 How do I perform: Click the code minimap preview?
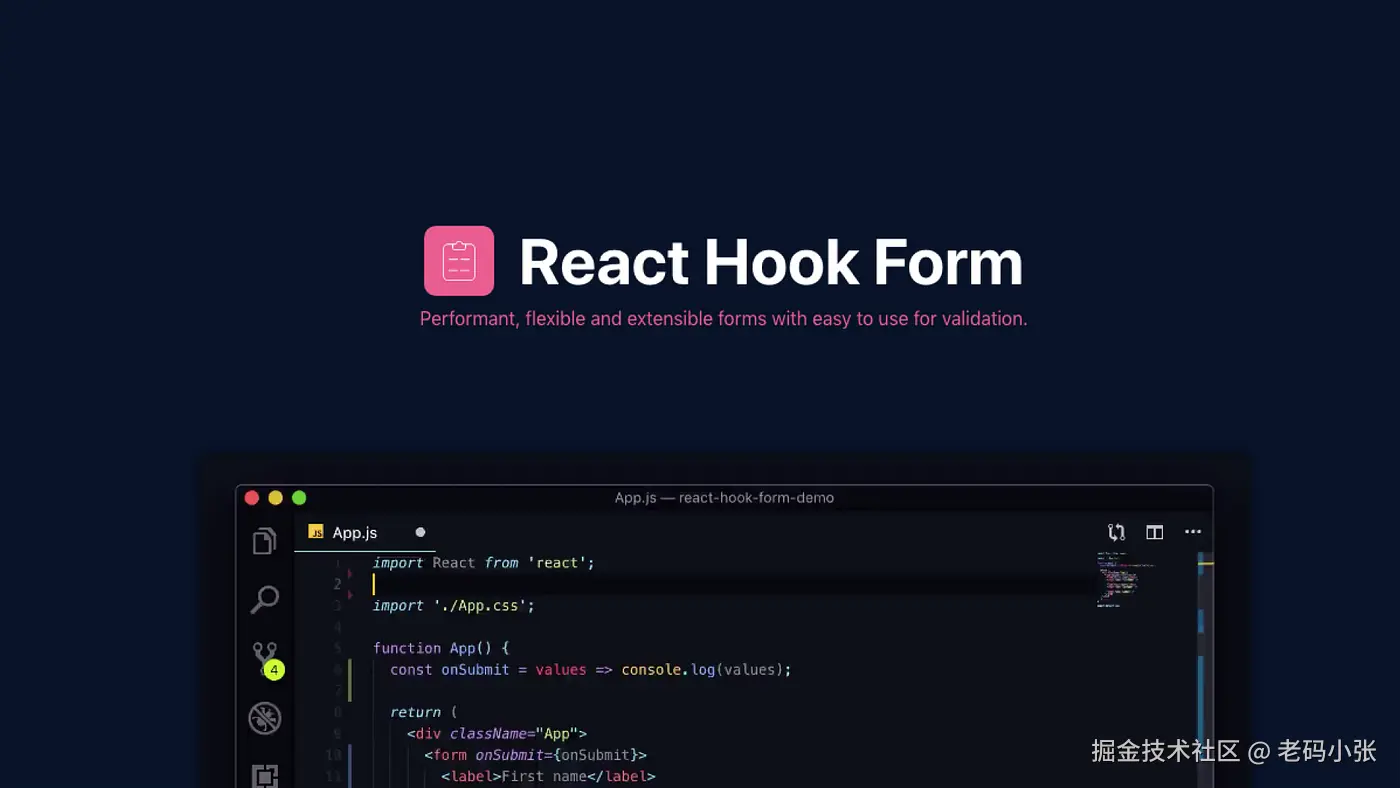pos(1125,579)
